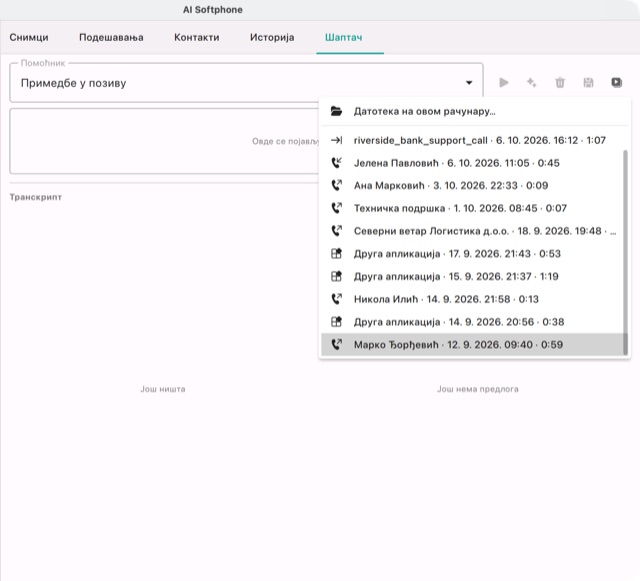
Task: Click the trash delete icon
Action: coord(560,83)
